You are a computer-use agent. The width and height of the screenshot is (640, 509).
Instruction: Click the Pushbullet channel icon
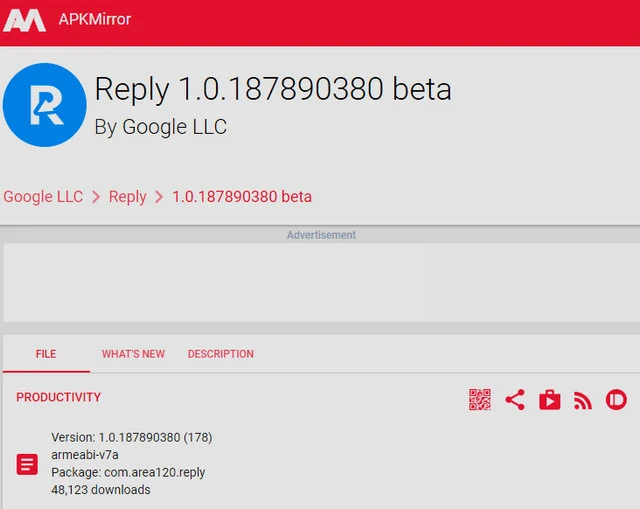pyautogui.click(x=616, y=400)
